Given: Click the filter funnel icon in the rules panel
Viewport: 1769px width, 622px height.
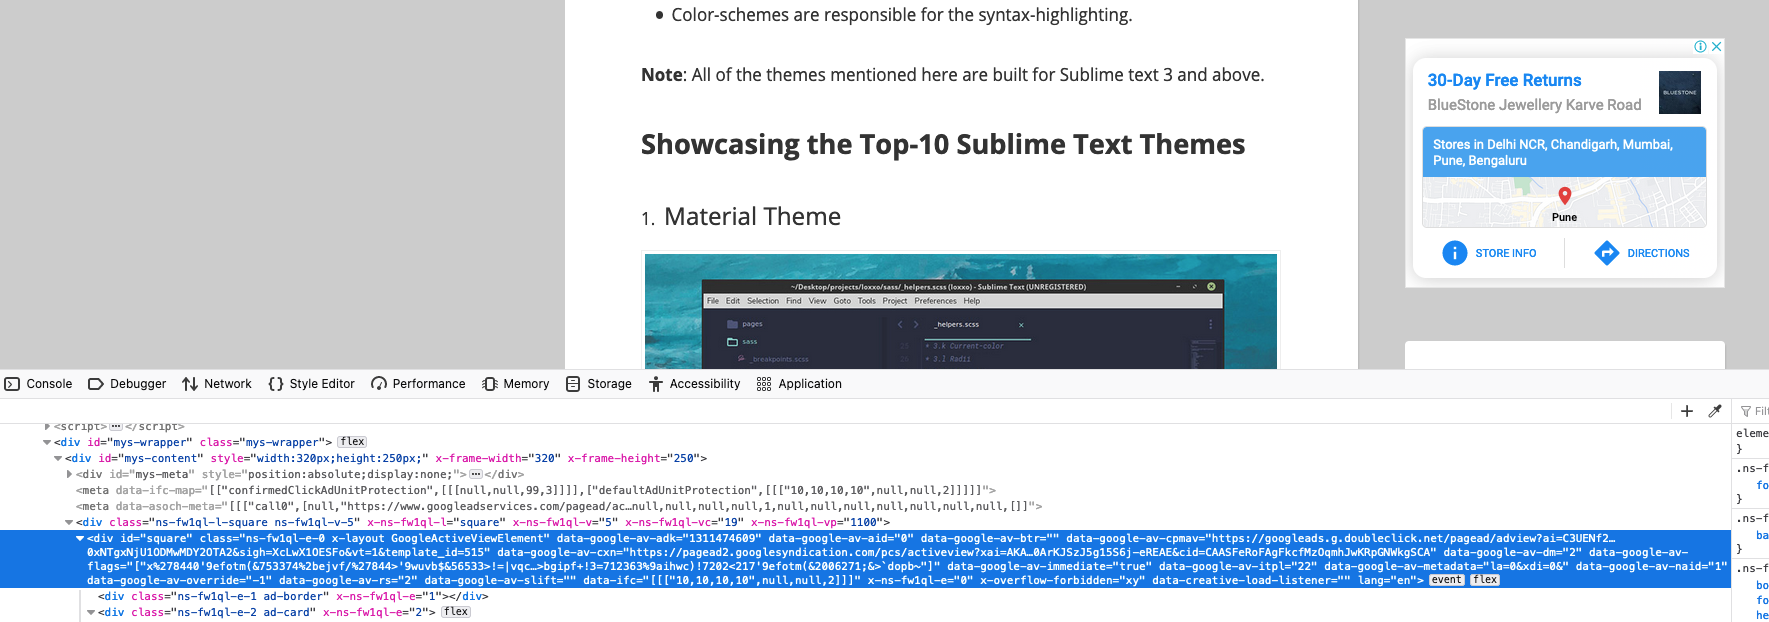Looking at the screenshot, I should click(x=1746, y=411).
